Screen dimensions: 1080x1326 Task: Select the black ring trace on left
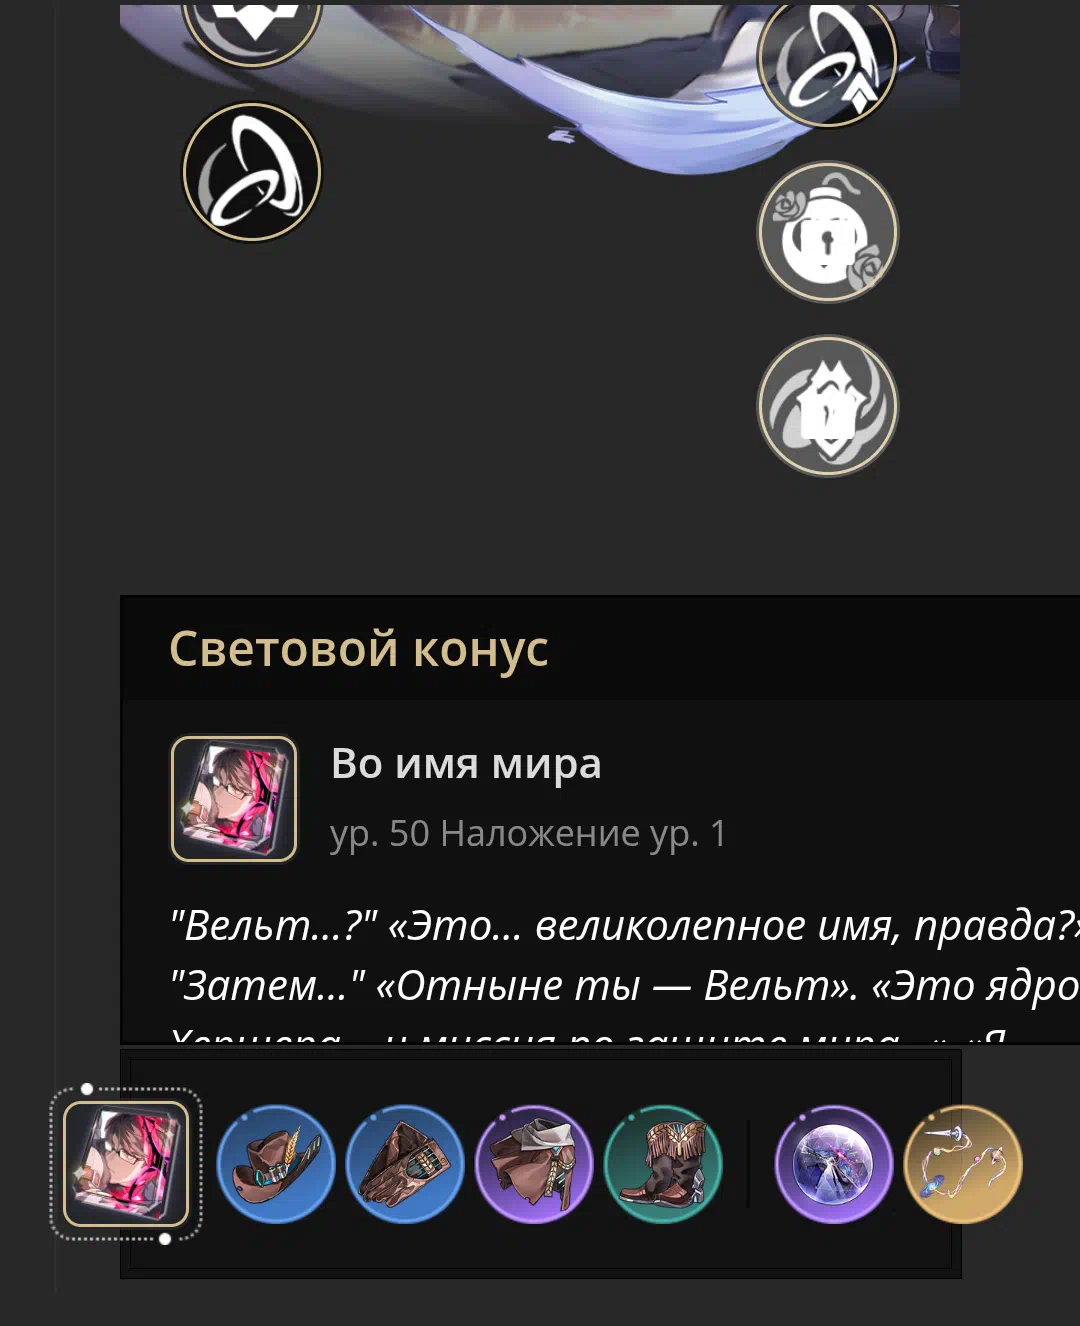tap(252, 172)
